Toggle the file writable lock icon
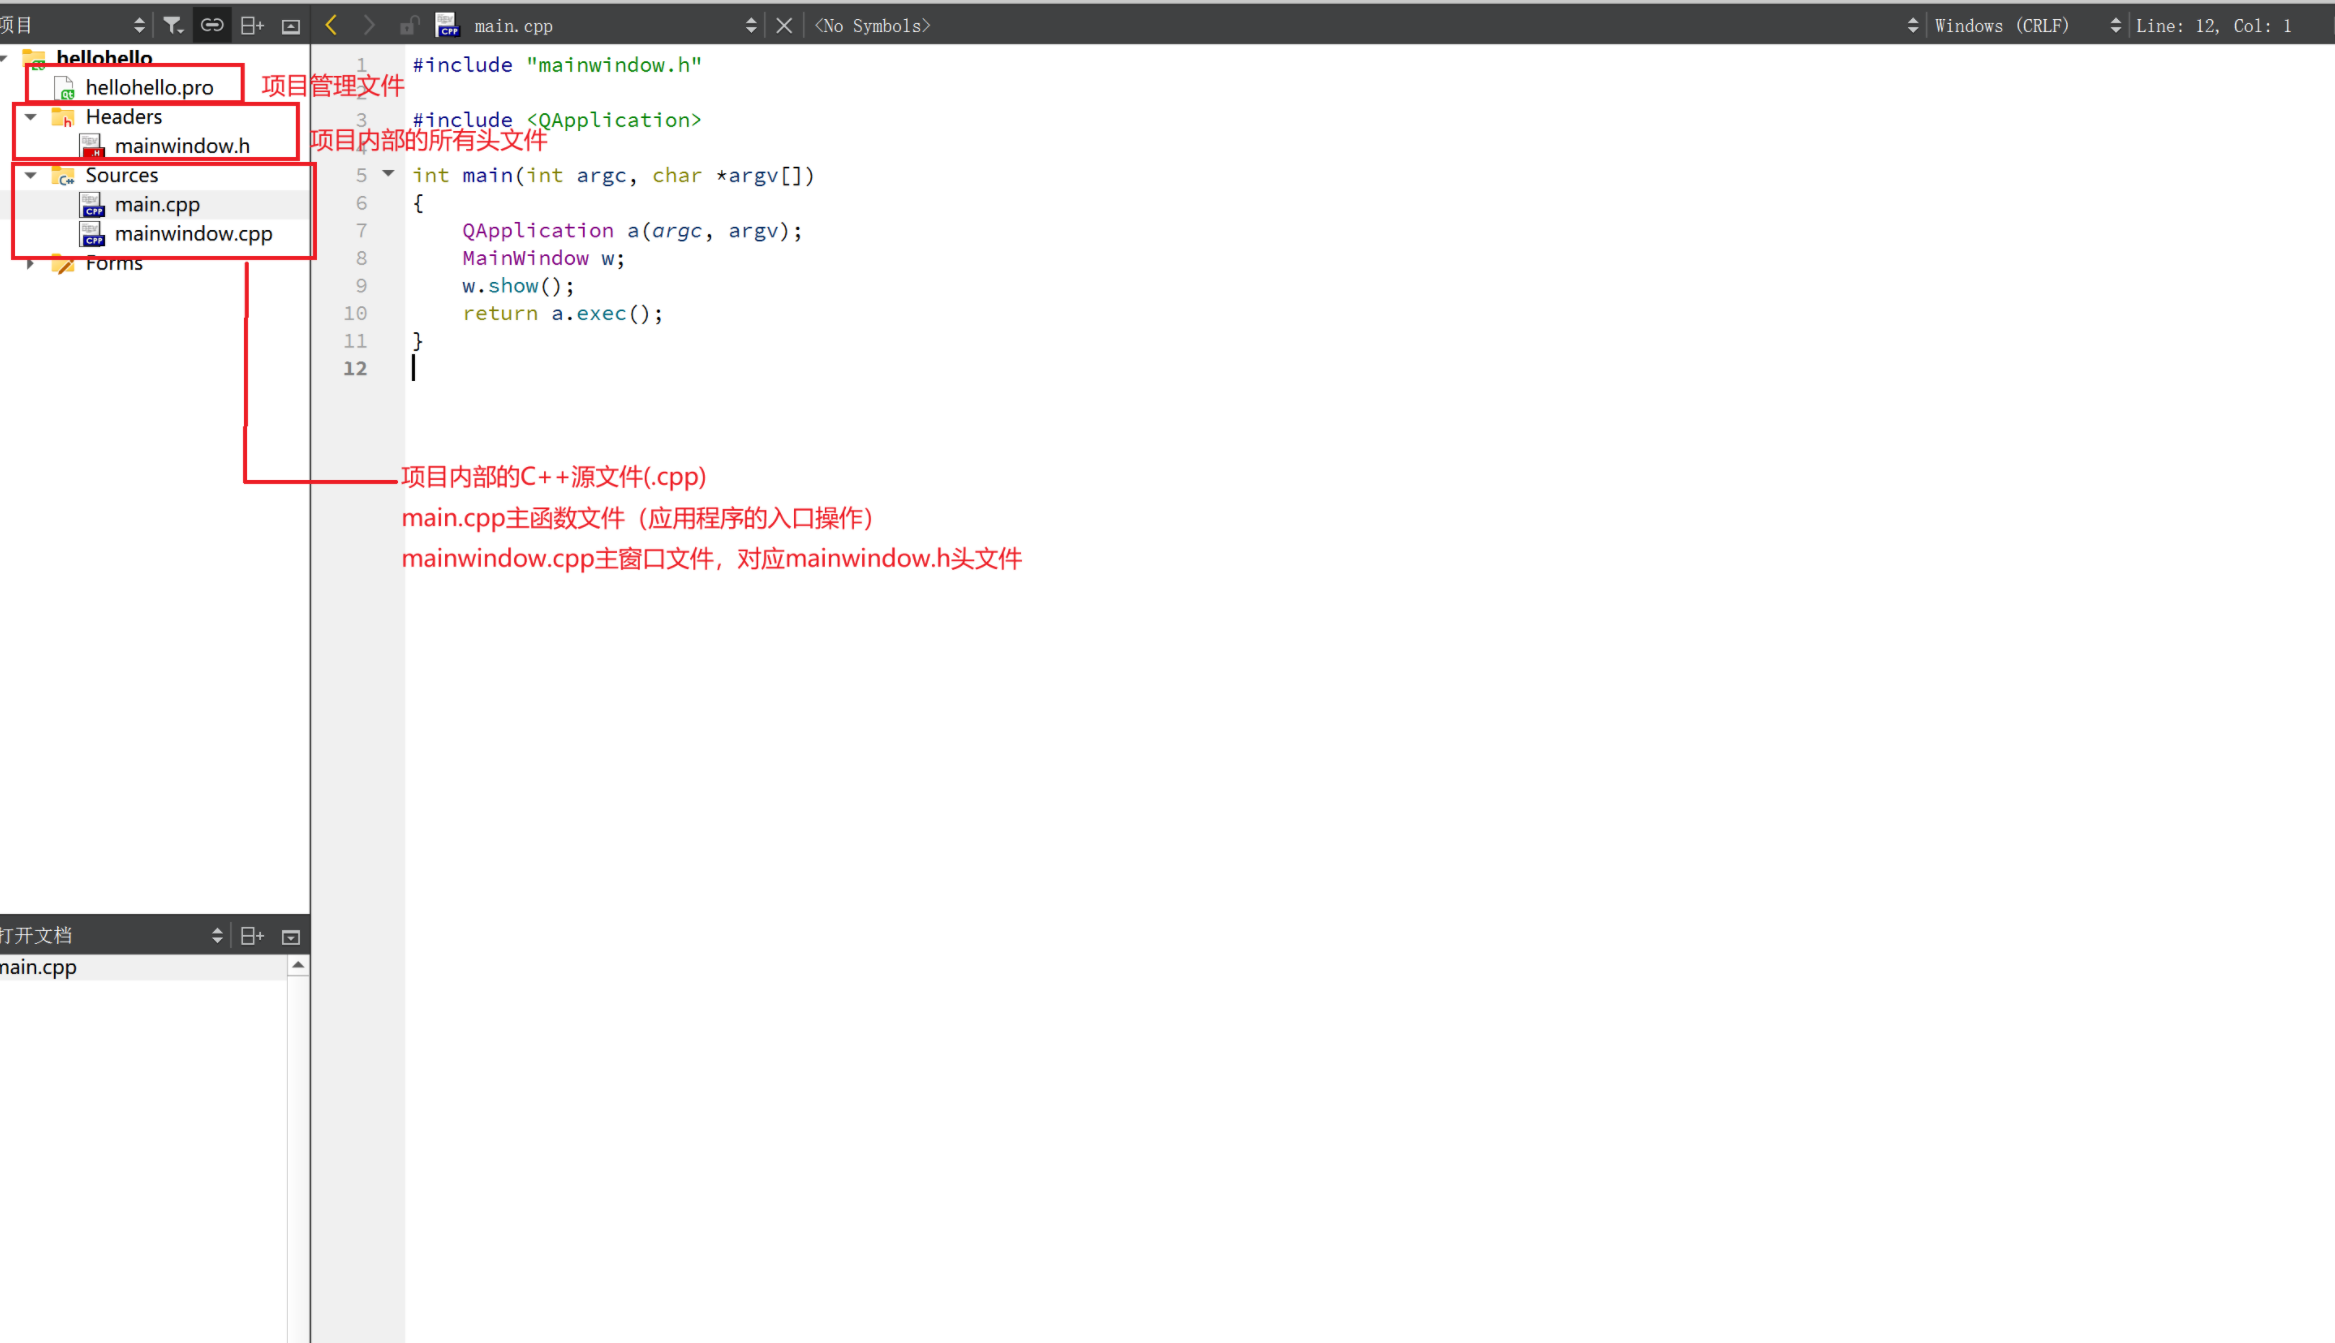Image resolution: width=2335 pixels, height=1343 pixels. 408,26
